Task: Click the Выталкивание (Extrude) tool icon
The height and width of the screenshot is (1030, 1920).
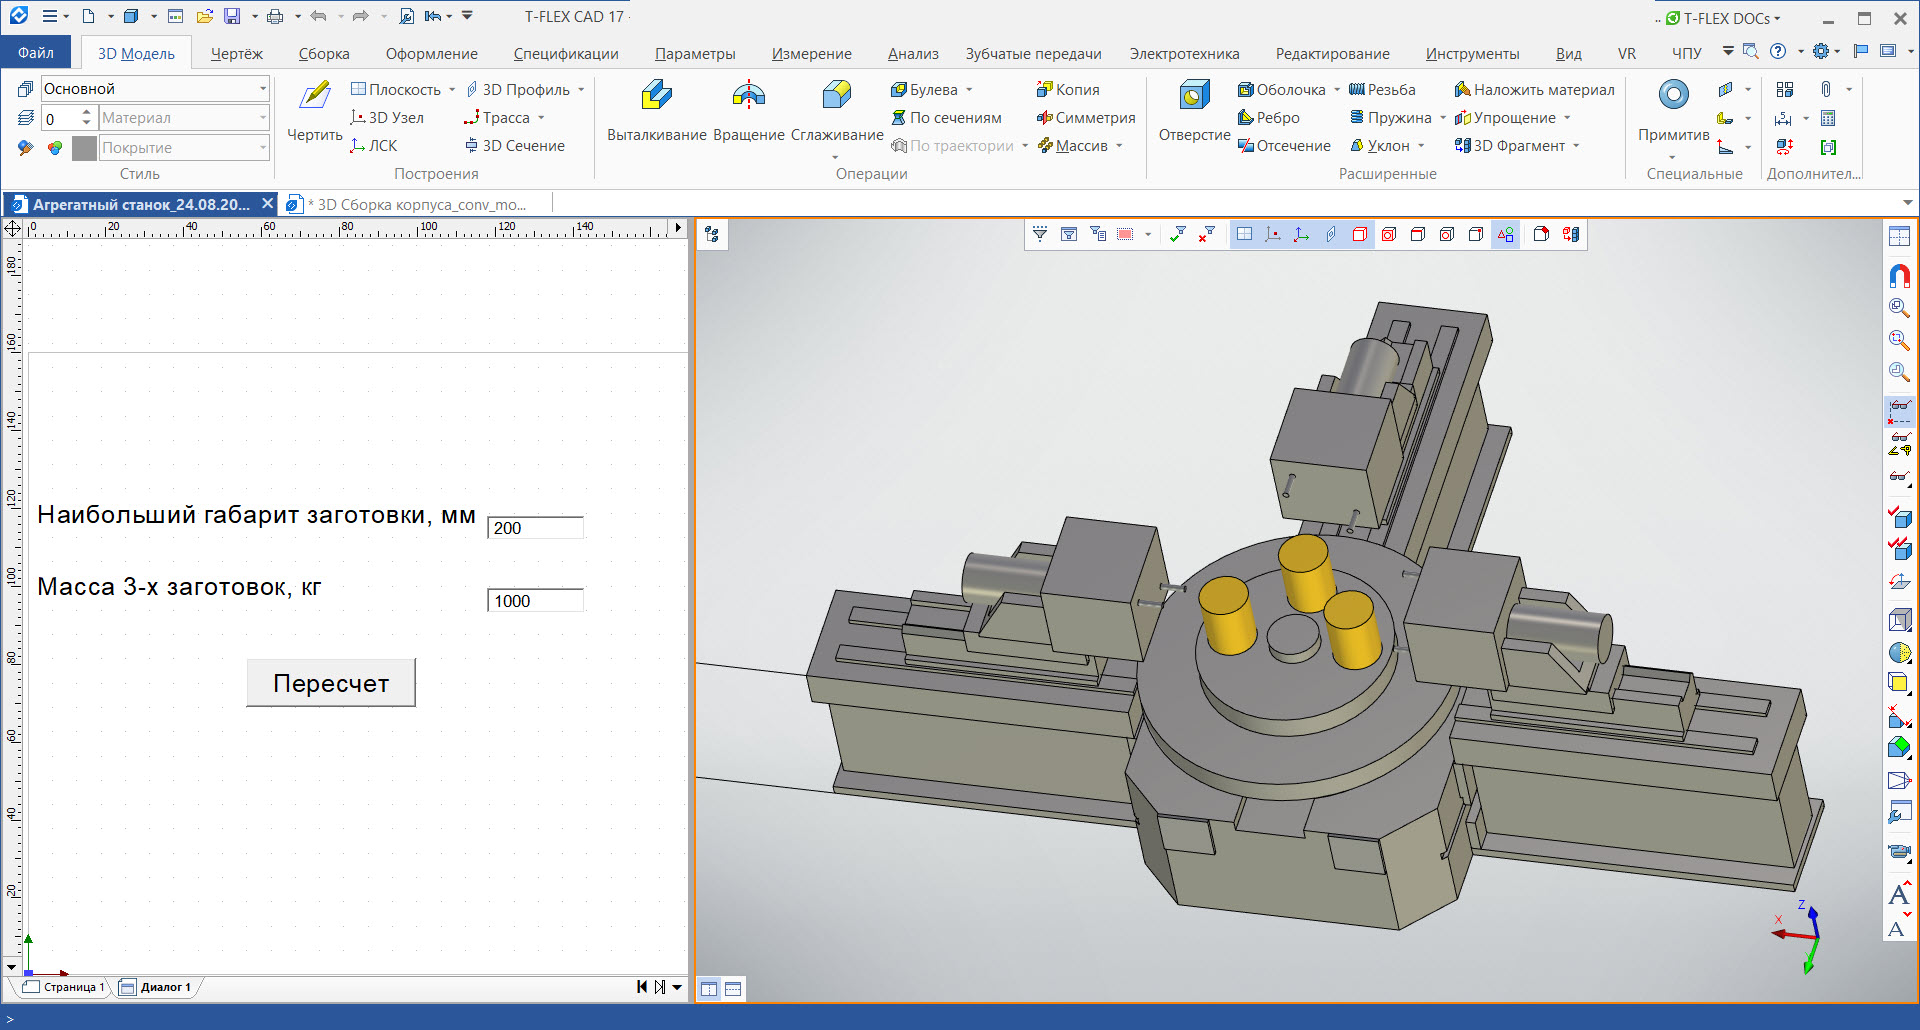Action: click(656, 96)
